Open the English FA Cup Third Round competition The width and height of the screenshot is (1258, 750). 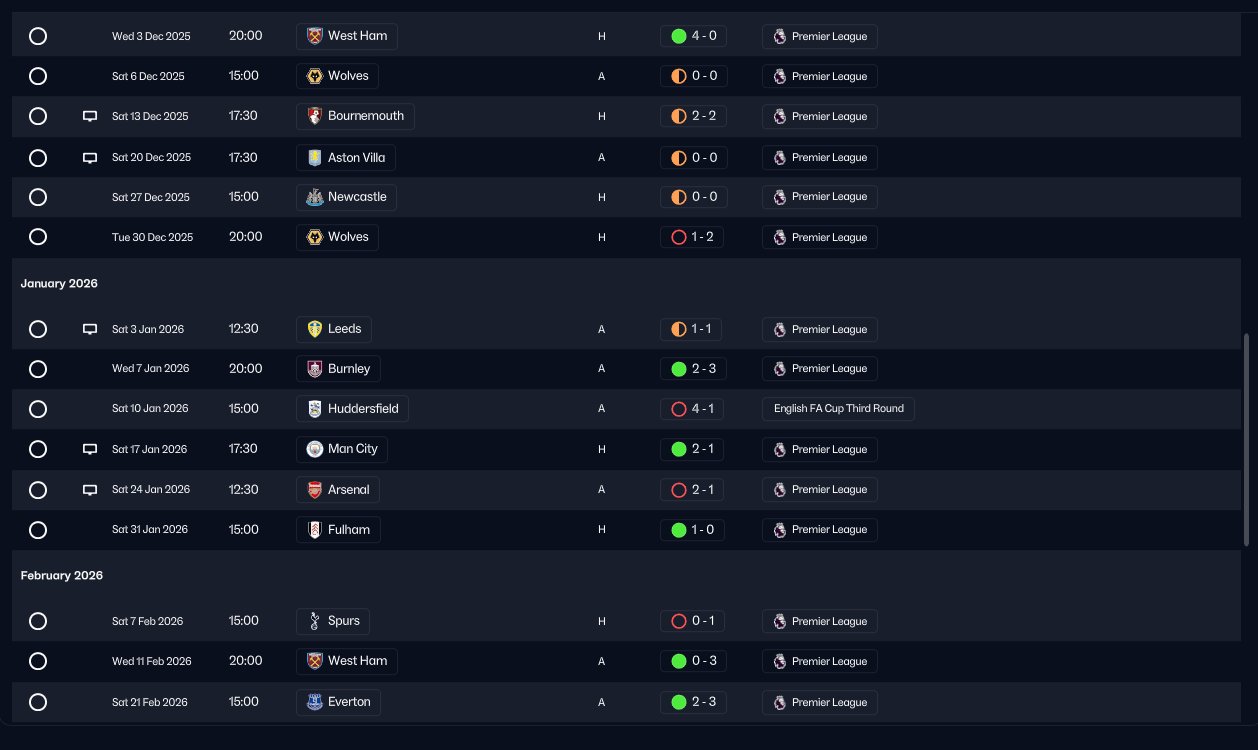click(x=838, y=409)
